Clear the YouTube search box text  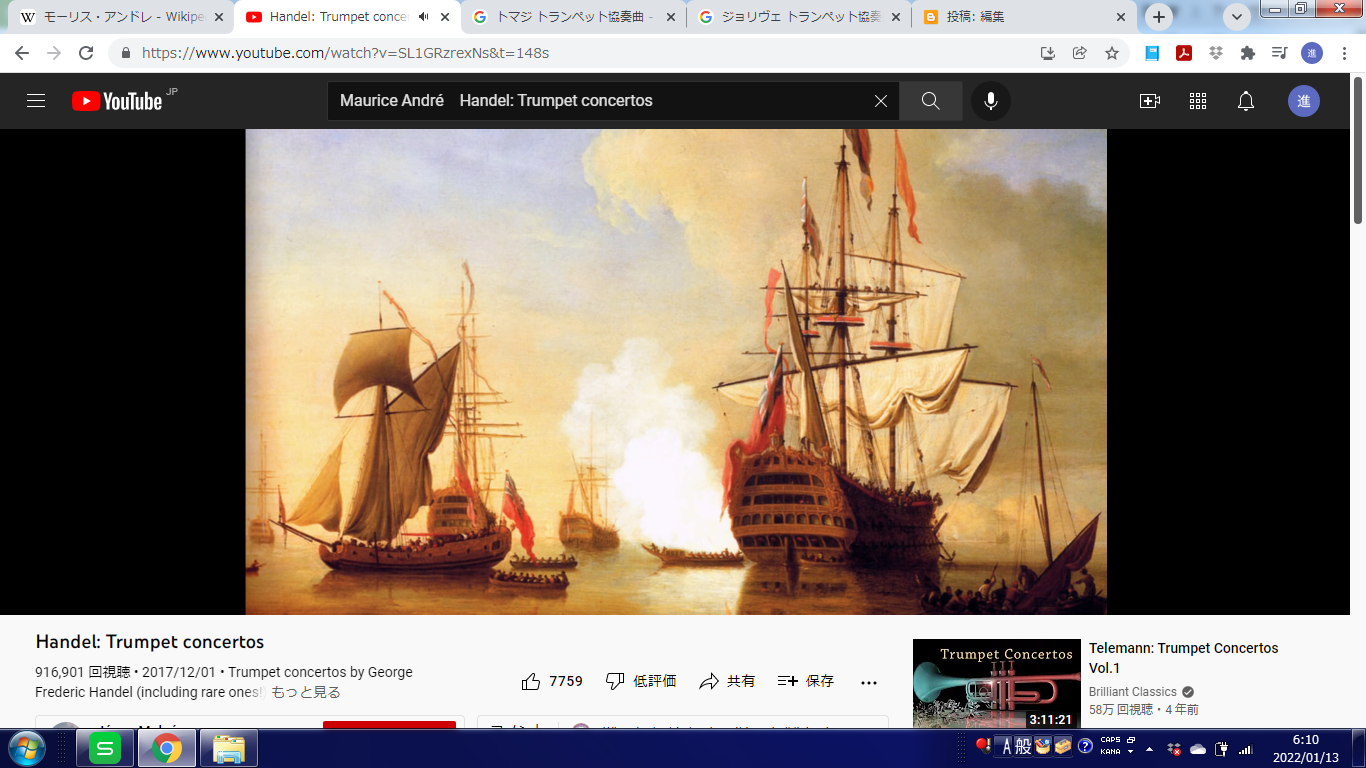click(x=881, y=101)
